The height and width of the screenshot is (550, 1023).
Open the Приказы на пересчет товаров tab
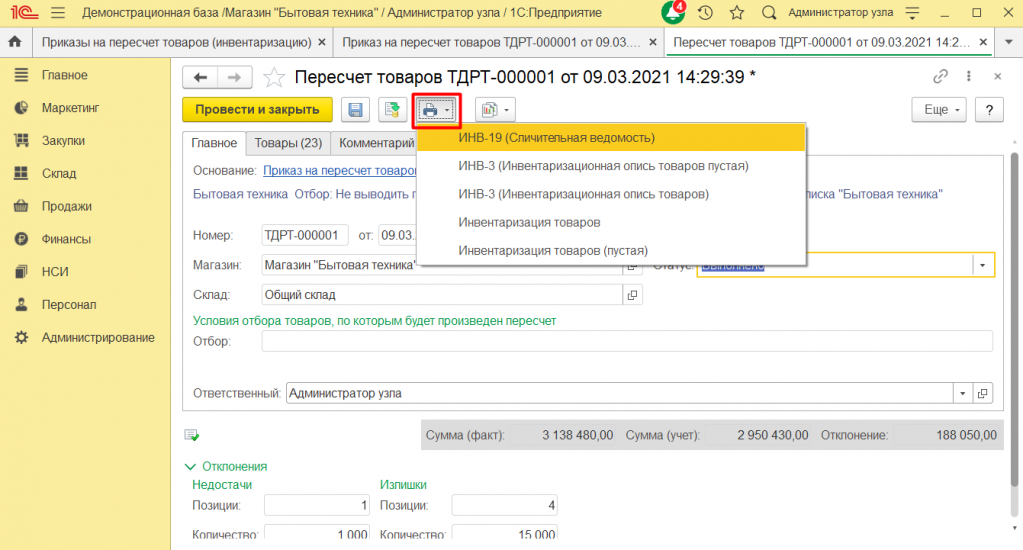176,42
